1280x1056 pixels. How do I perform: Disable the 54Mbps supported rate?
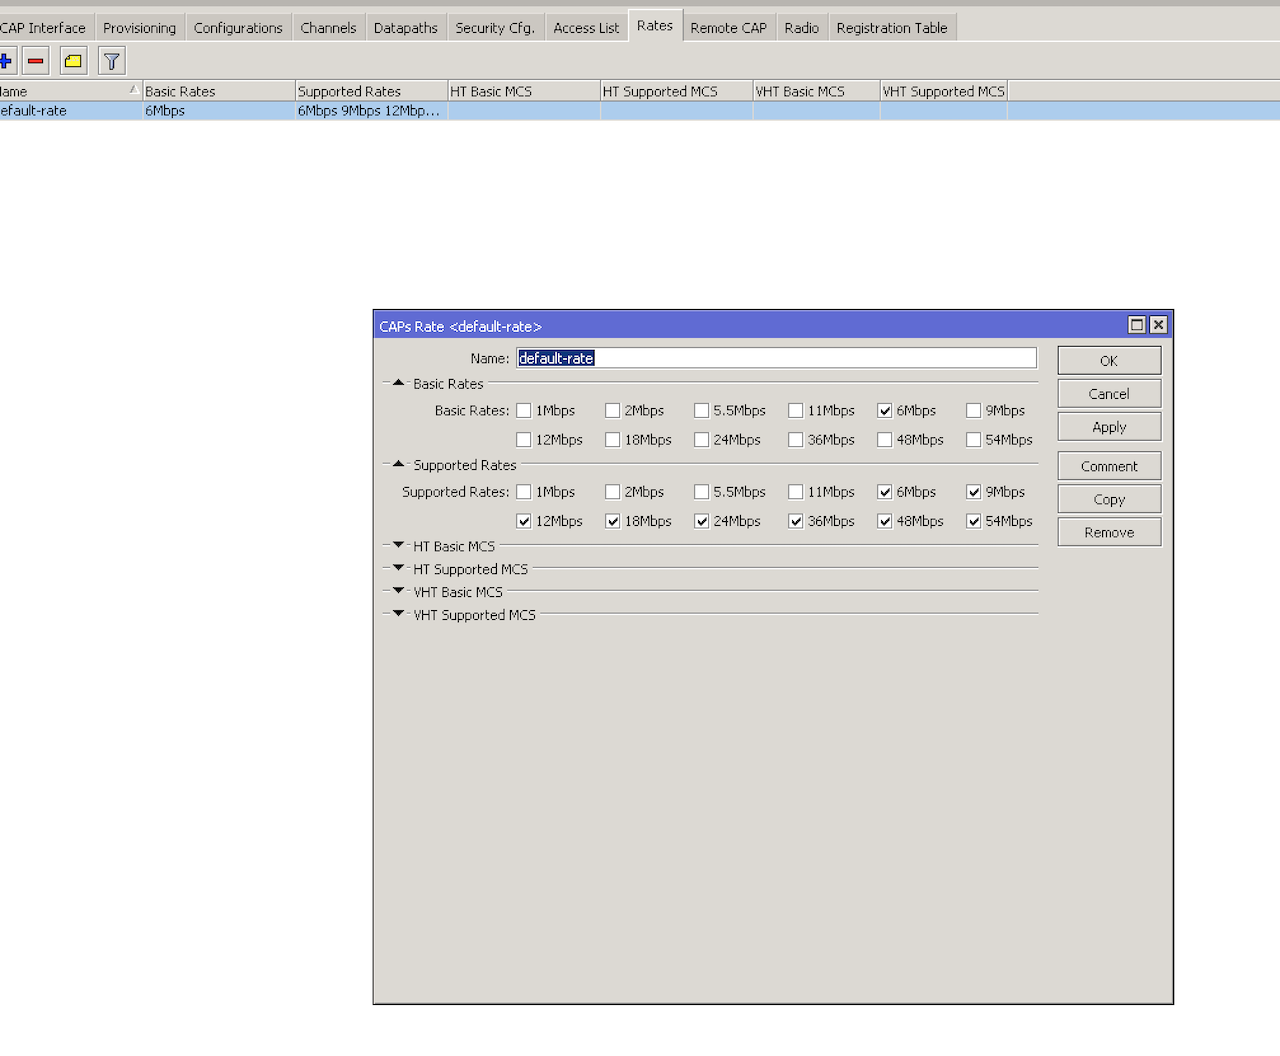973,521
